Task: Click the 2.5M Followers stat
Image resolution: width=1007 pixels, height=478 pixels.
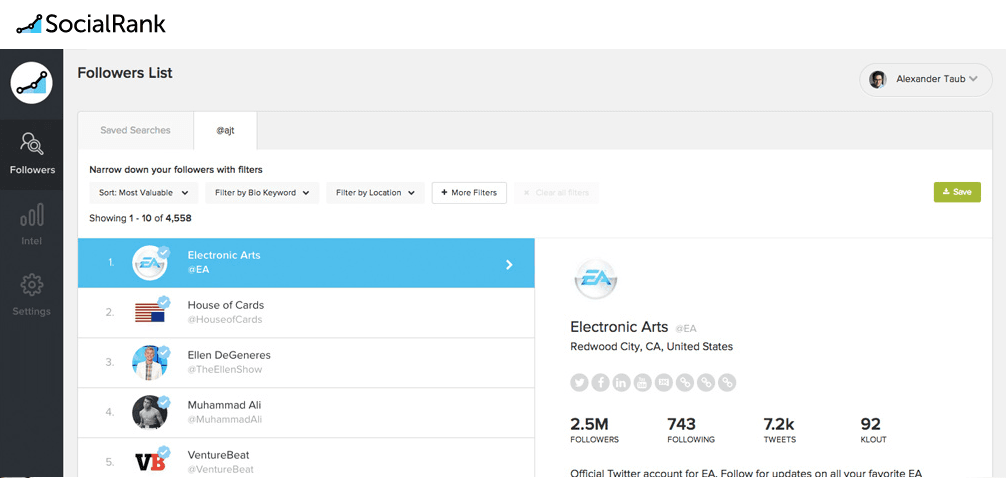Action: [595, 430]
